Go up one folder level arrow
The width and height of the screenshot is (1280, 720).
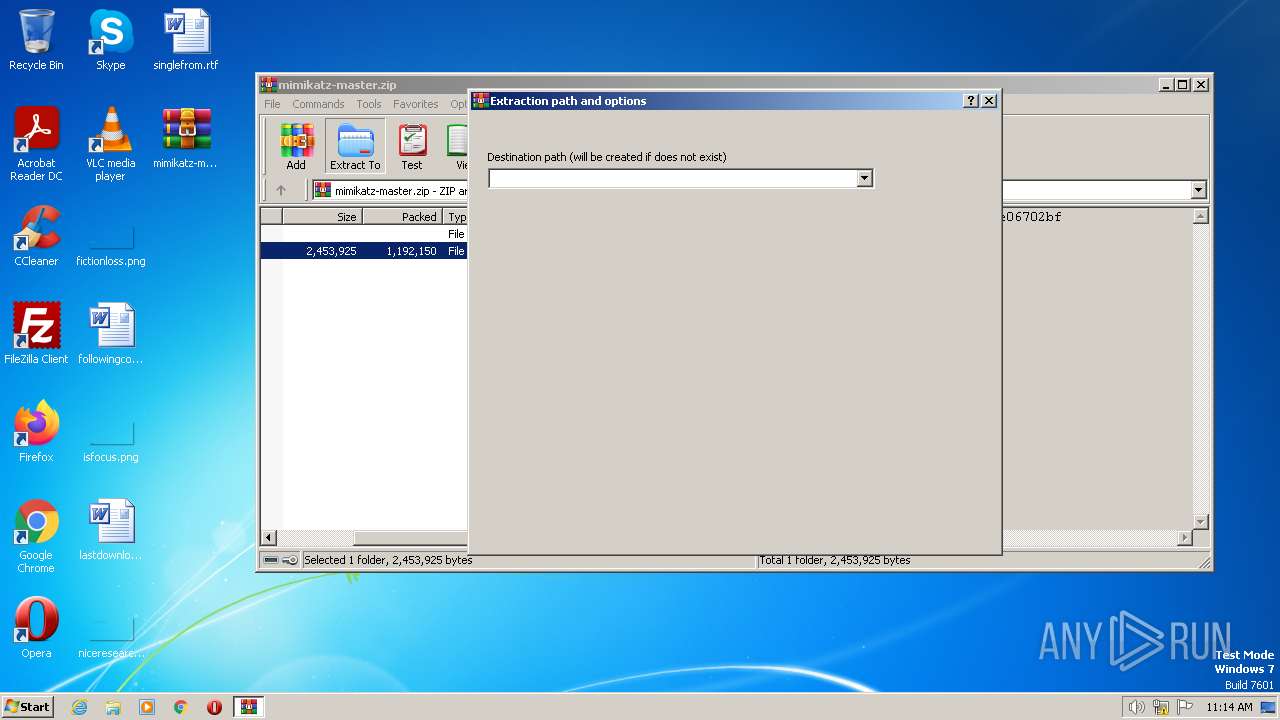point(281,190)
